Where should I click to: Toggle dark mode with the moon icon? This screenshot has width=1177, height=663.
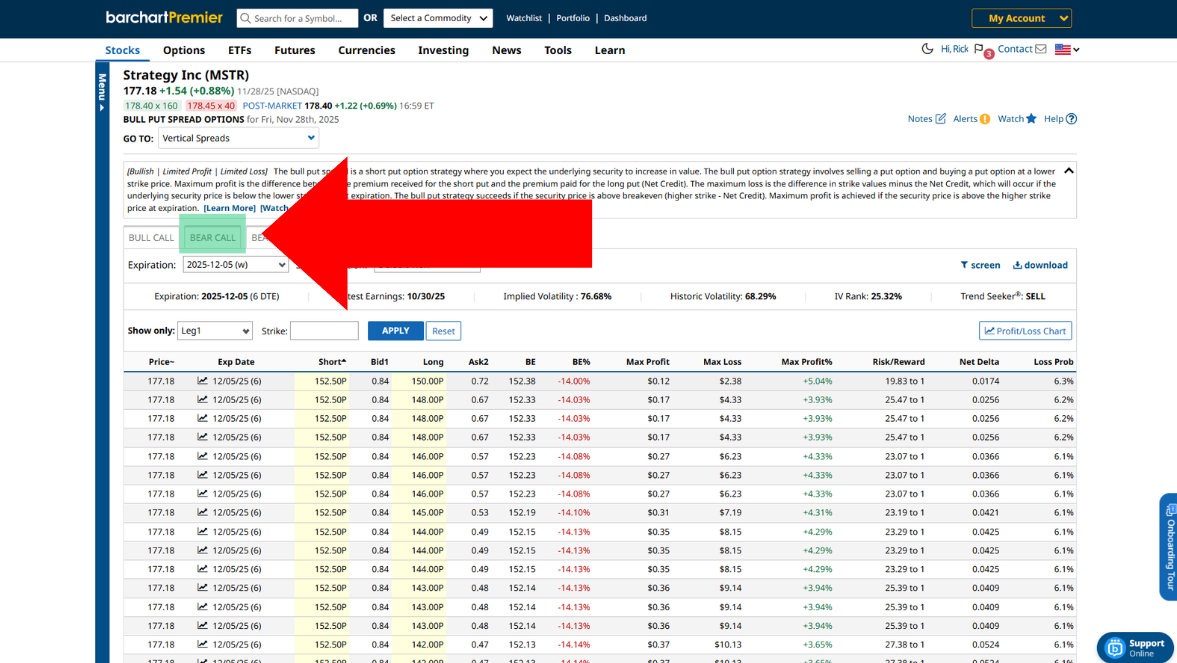(x=927, y=49)
